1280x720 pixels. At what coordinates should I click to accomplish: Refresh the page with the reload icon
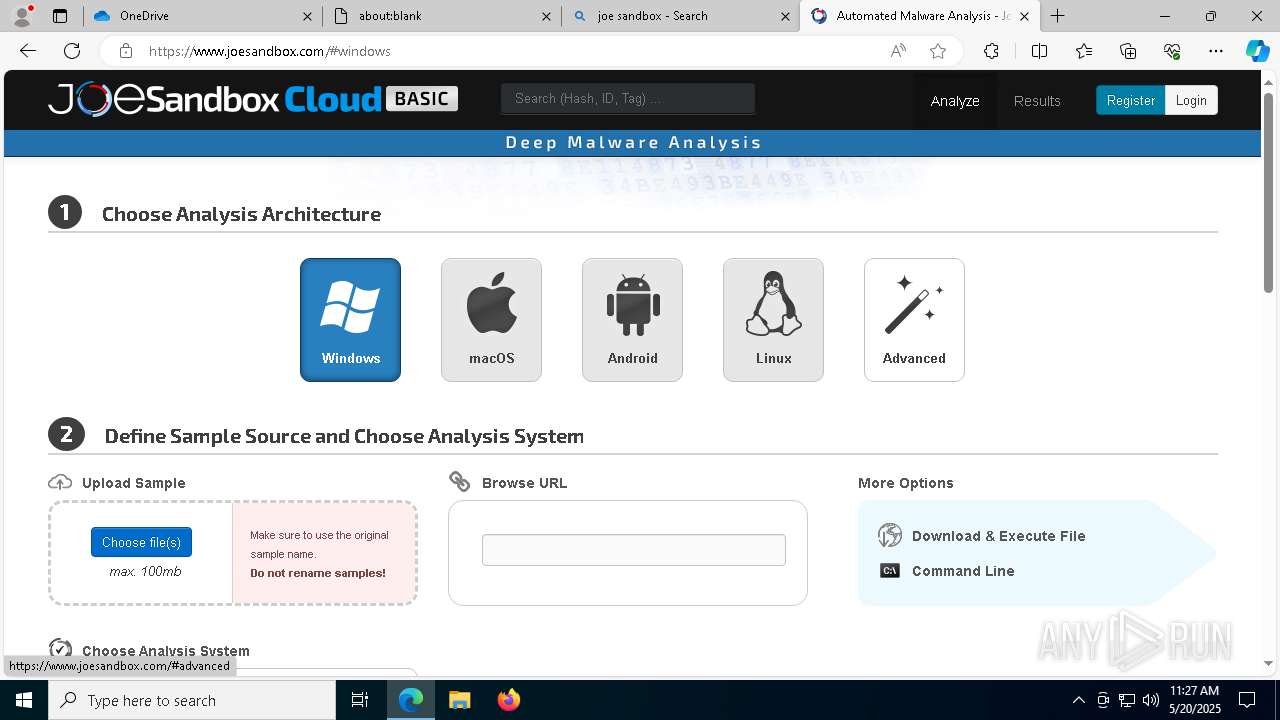click(72, 51)
